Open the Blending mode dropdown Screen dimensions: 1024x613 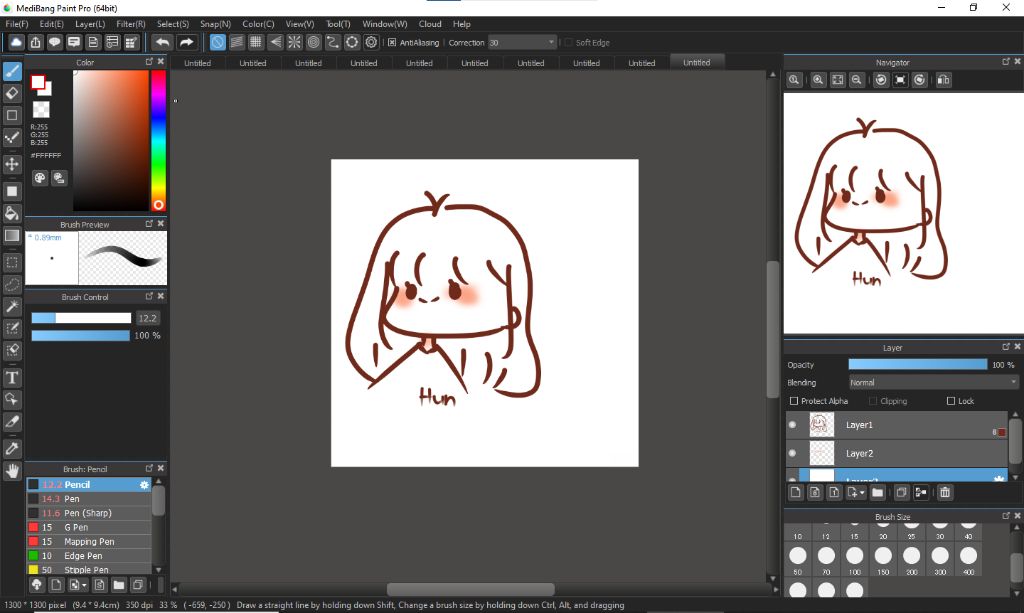point(933,383)
